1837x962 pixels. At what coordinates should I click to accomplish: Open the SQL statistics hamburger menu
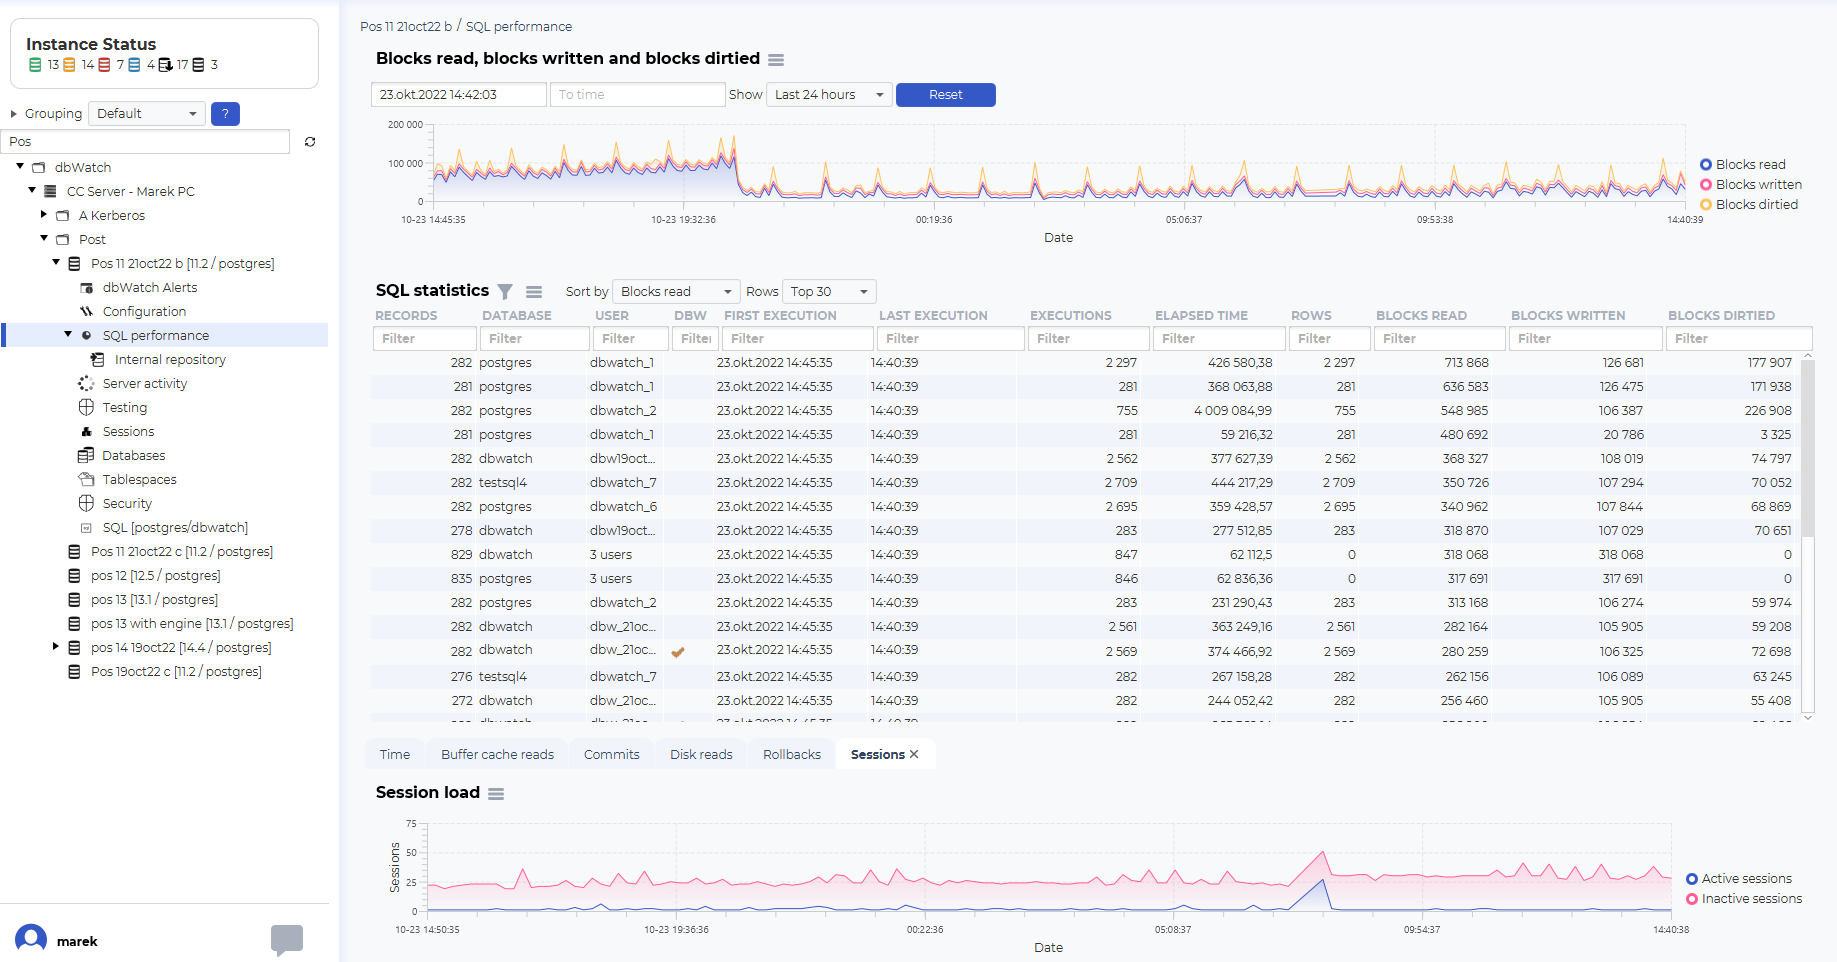click(534, 292)
